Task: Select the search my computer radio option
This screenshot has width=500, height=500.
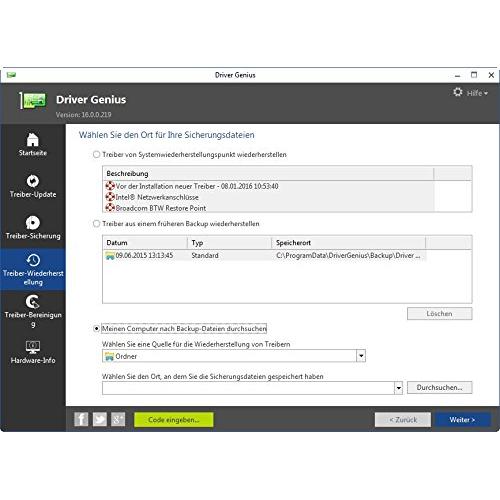Action: (96, 329)
